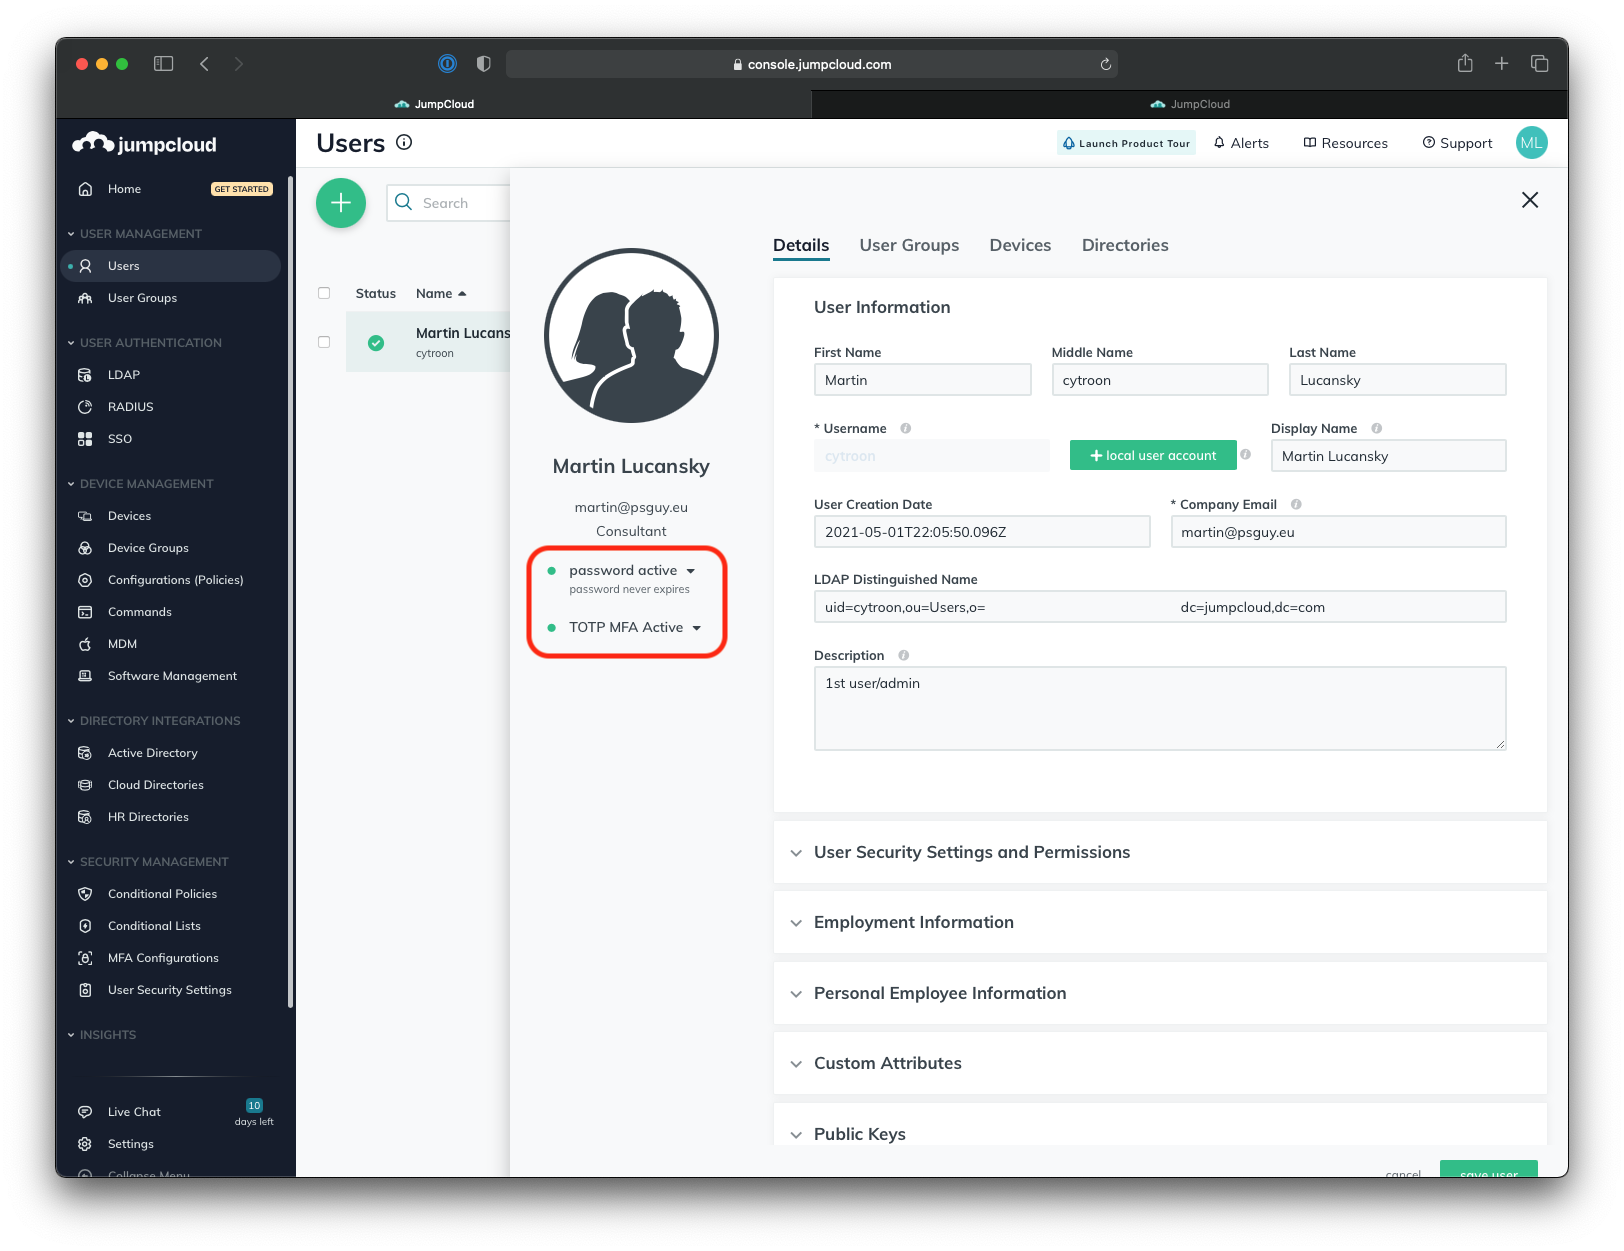Switch to the Devices tab
1624x1251 pixels.
pyautogui.click(x=1020, y=245)
